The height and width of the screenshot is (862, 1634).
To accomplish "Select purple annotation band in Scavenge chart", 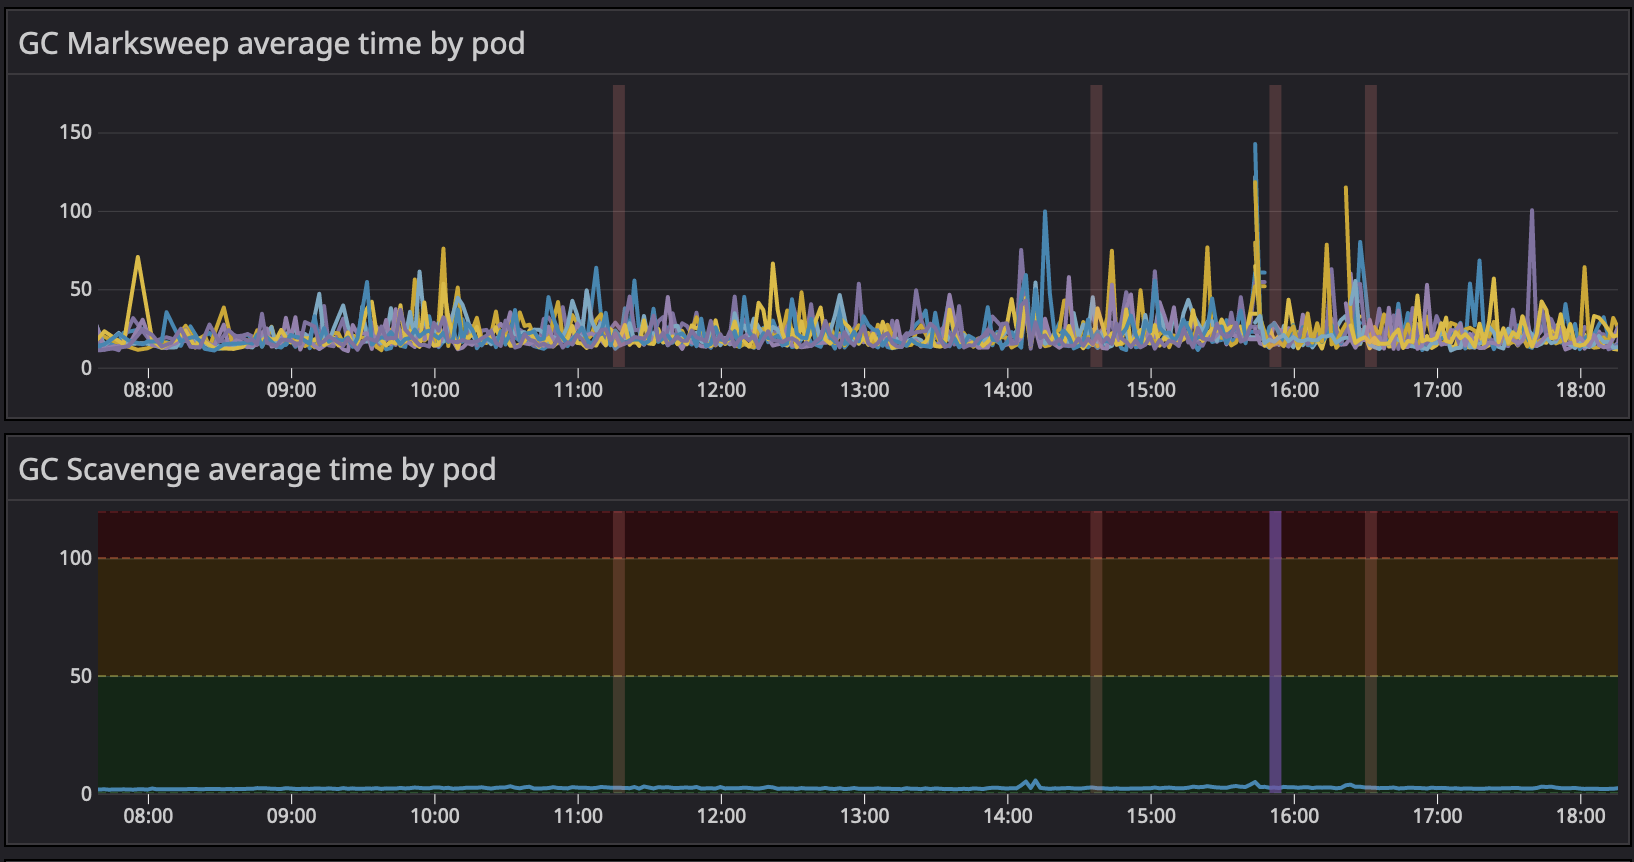I will click(1275, 652).
